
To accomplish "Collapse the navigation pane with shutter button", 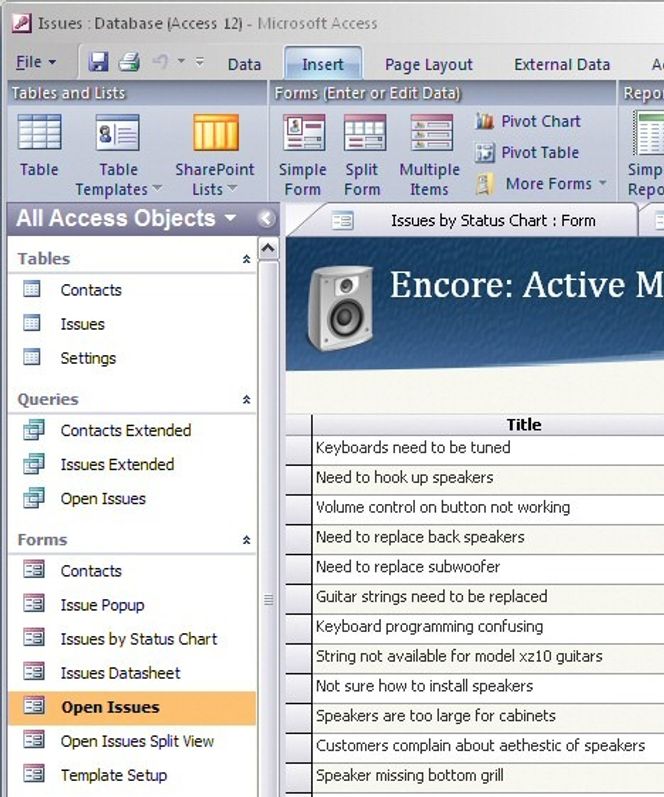I will coord(266,219).
